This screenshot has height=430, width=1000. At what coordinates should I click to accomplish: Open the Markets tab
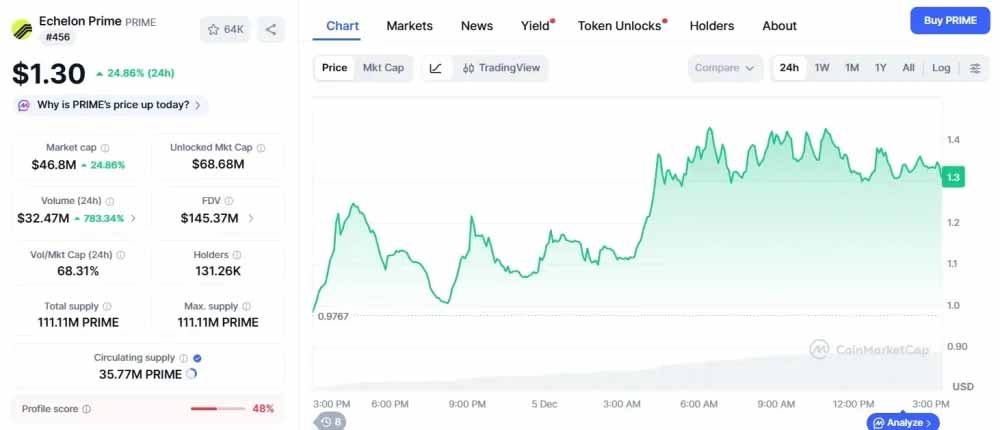[x=410, y=26]
